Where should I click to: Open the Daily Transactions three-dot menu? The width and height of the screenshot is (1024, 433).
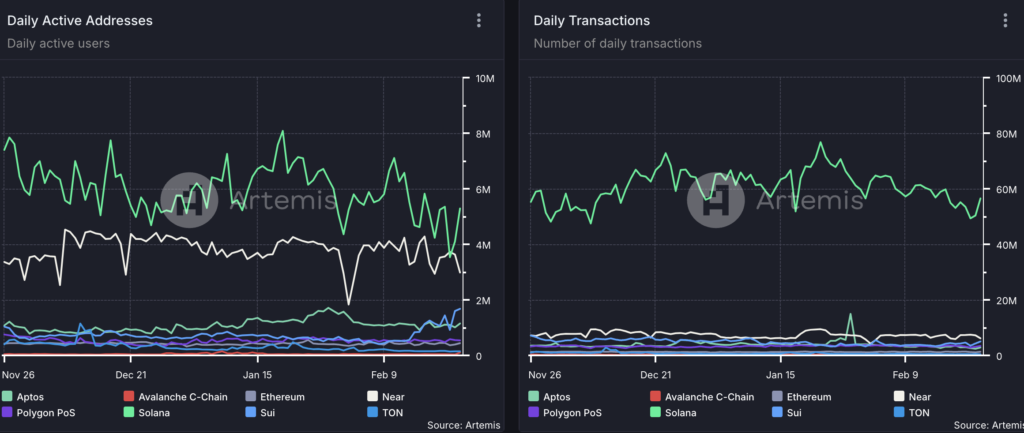[1005, 21]
